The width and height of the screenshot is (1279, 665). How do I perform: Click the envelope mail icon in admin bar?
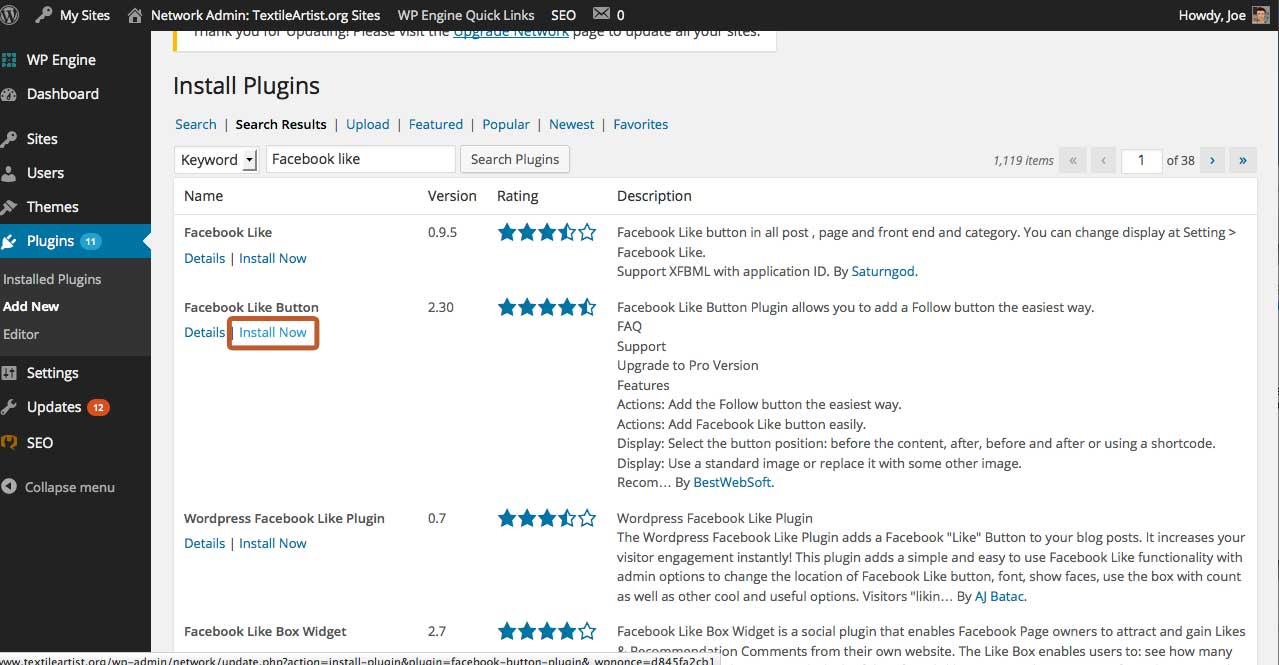click(600, 14)
